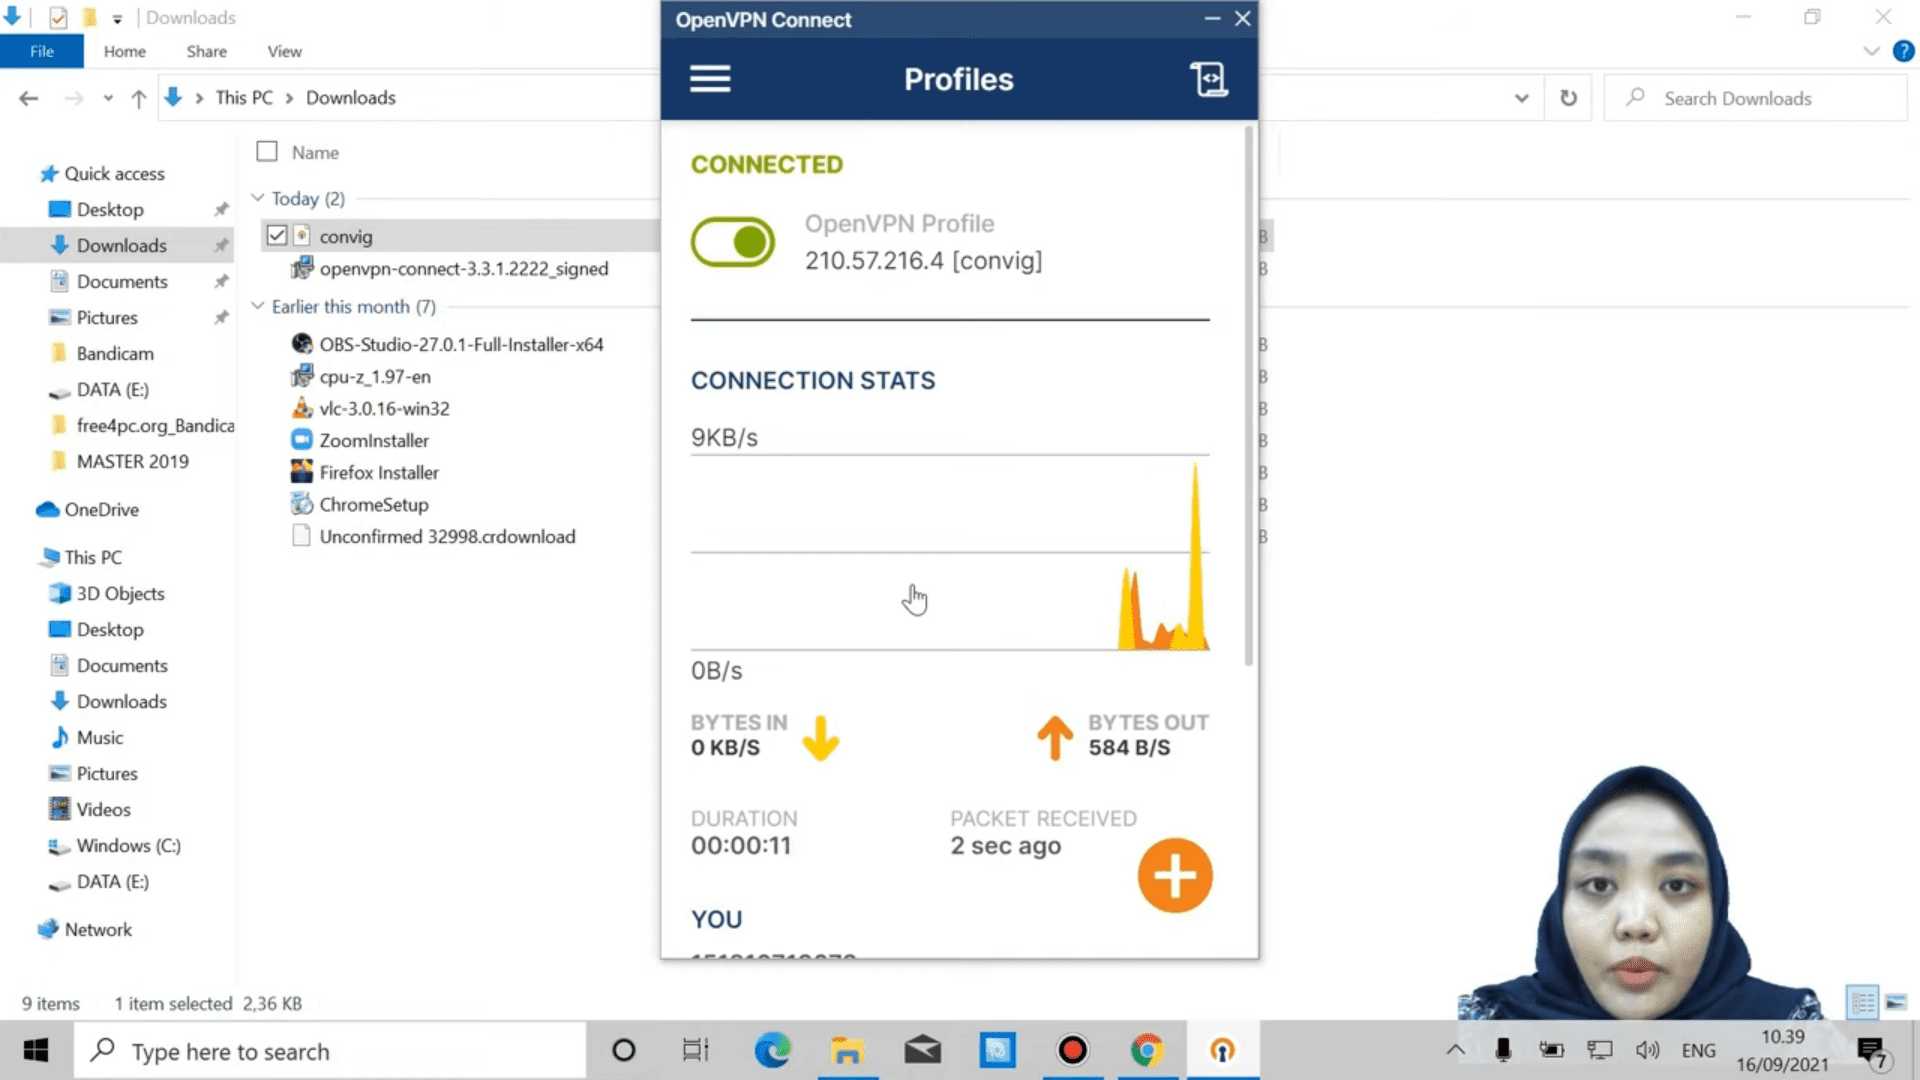Click the OpenVPN window scrollbar

coord(1248,400)
